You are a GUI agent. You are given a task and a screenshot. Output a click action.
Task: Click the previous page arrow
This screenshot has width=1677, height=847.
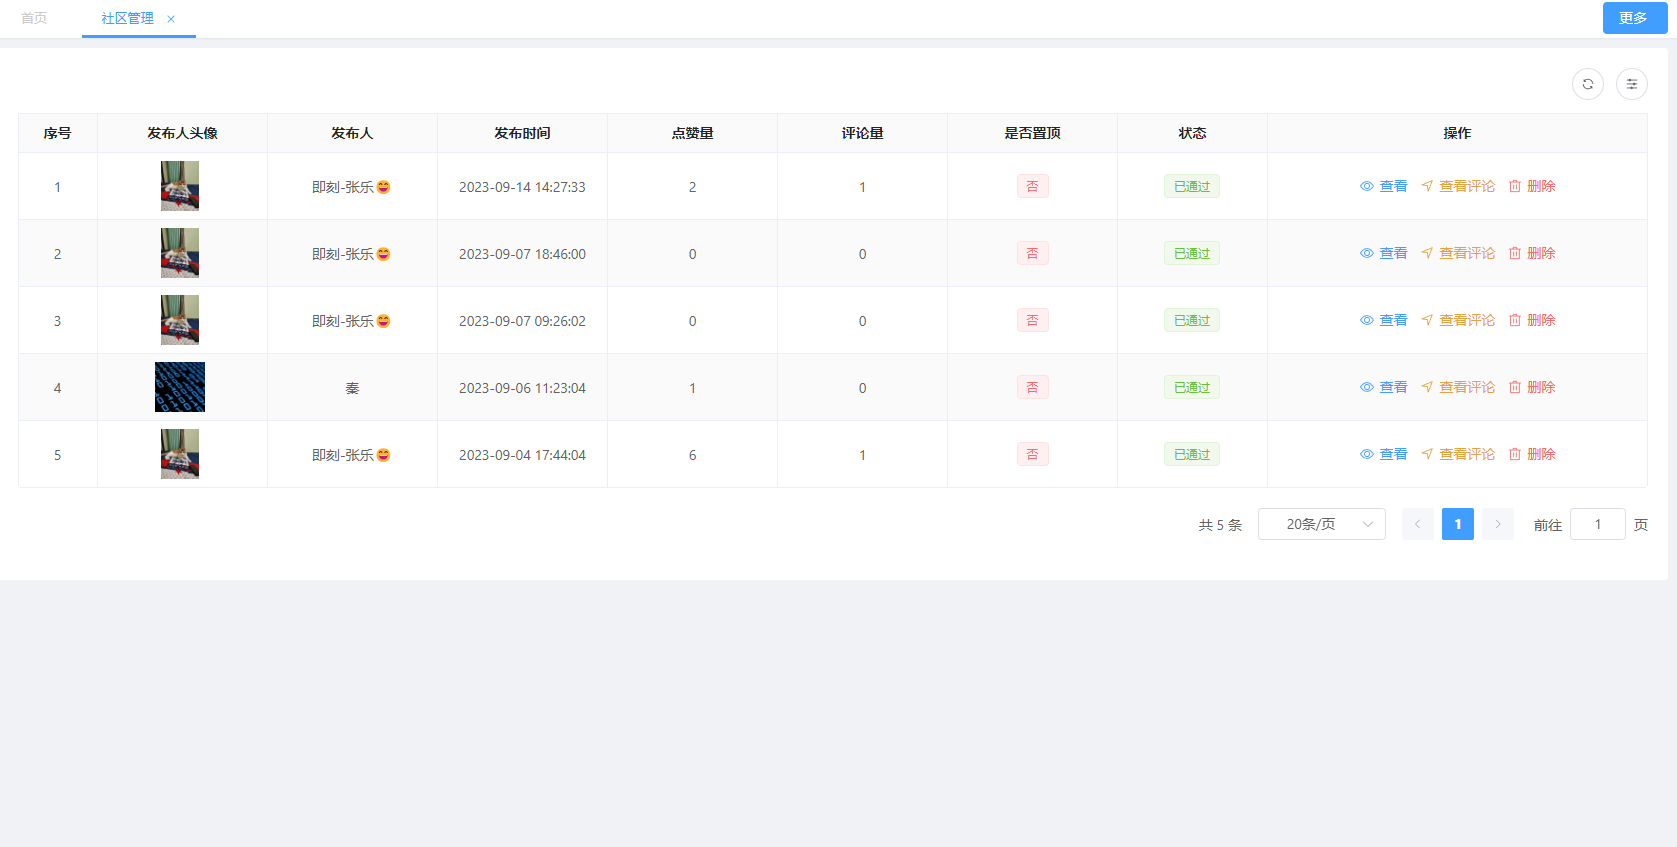point(1417,524)
